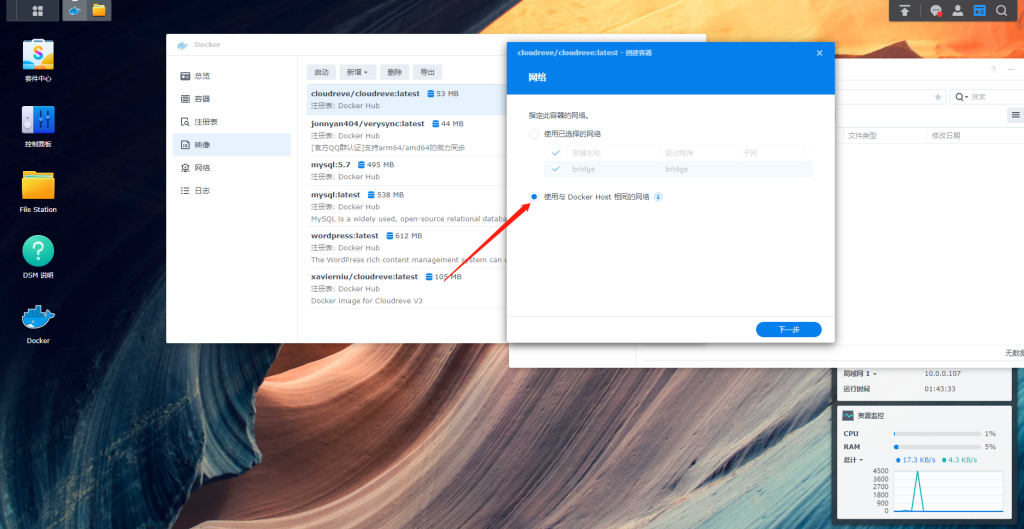Open the notifications chat-bubble icon
This screenshot has height=529, width=1024.
(x=936, y=10)
